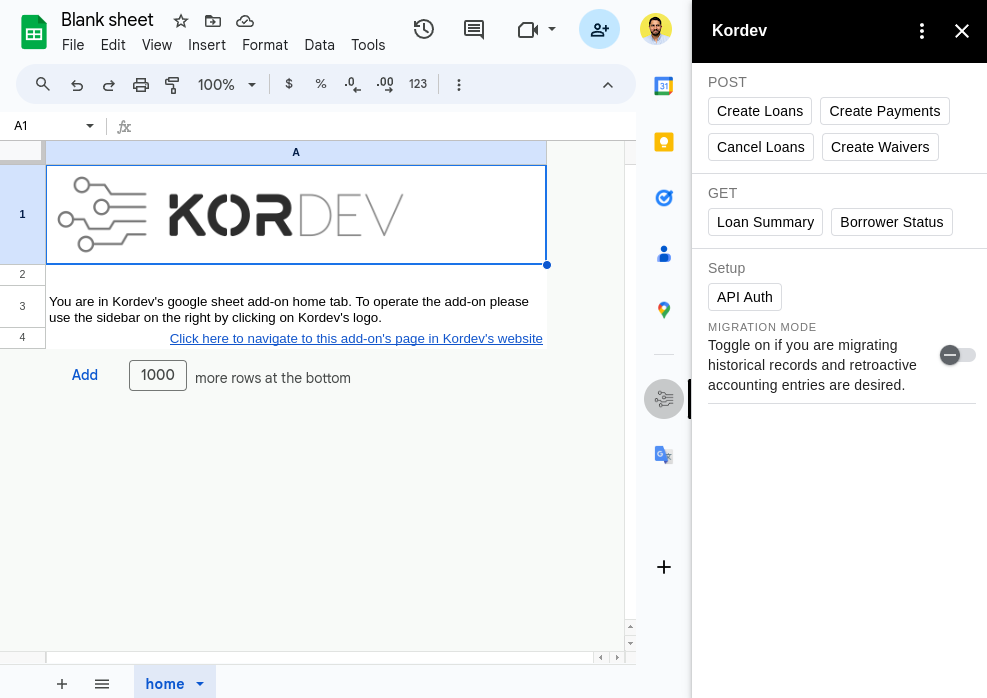This screenshot has width=987, height=698.
Task: Open Google Keep side panel
Action: click(x=663, y=142)
